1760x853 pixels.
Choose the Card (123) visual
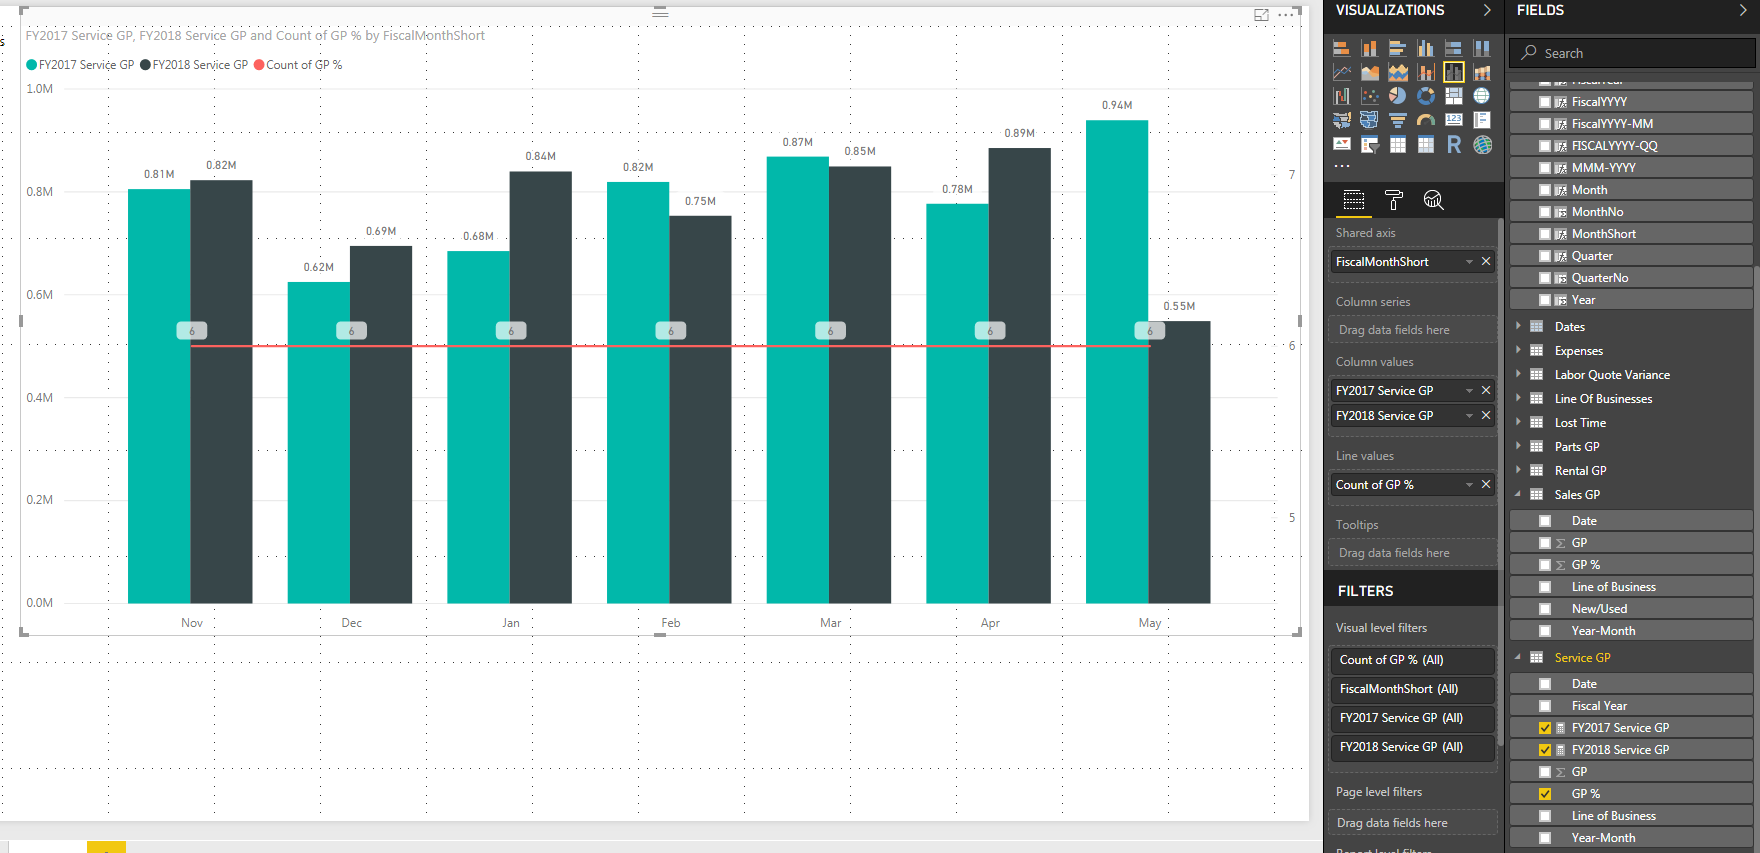tap(1454, 120)
